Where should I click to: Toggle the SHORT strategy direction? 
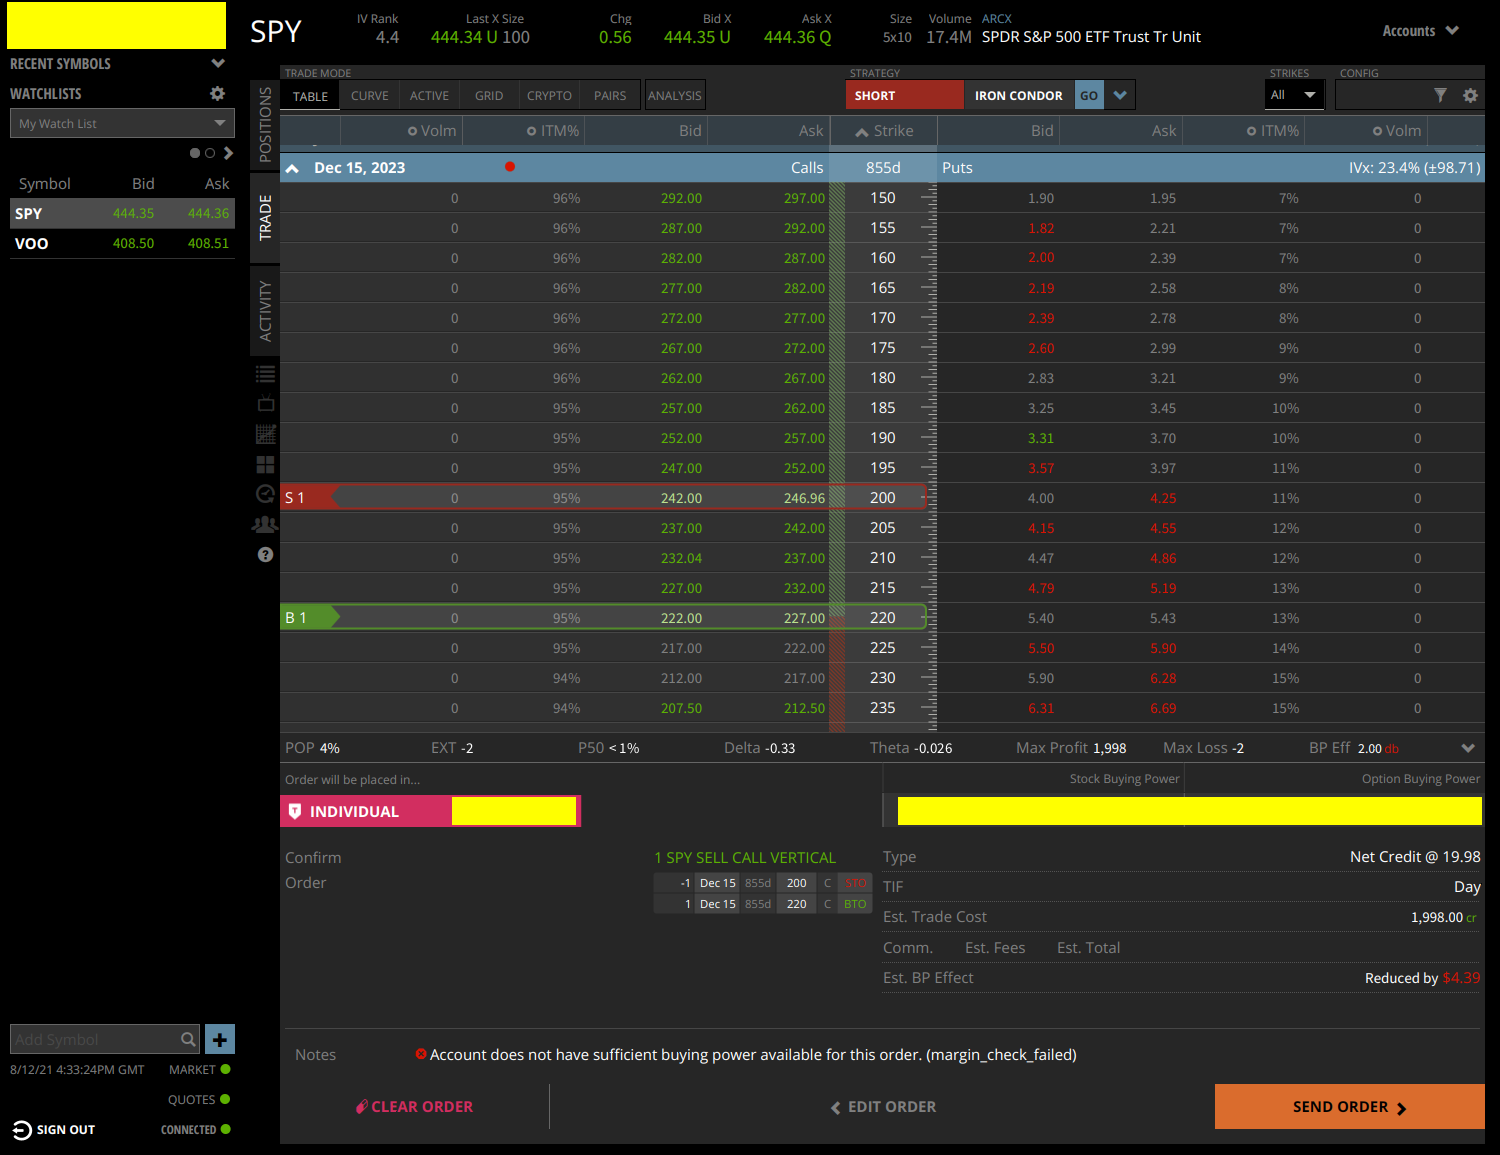coord(904,95)
